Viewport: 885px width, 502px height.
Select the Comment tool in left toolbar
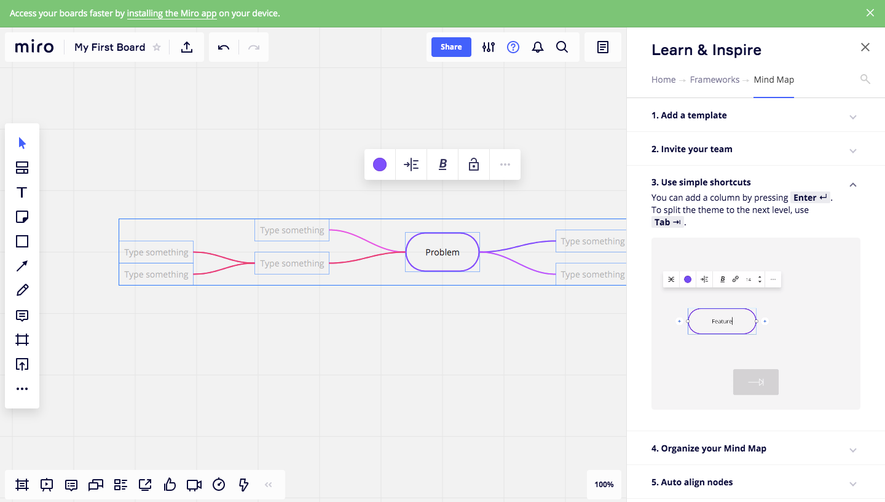22,315
